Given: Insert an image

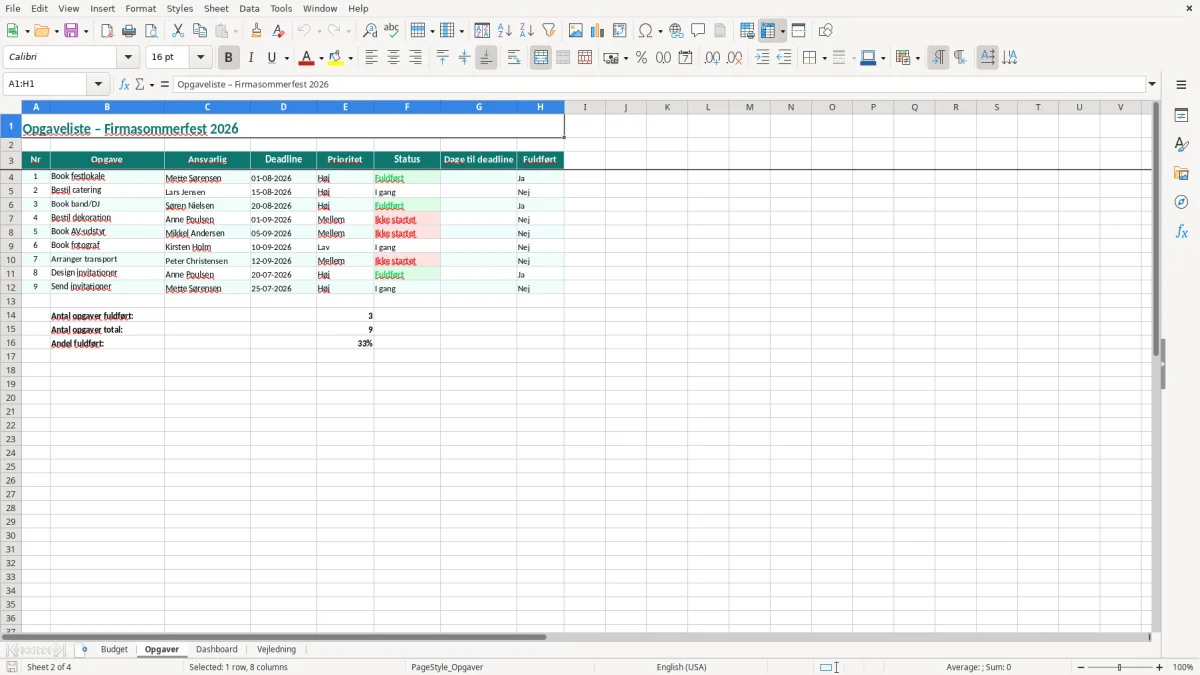Looking at the screenshot, I should coord(576,31).
